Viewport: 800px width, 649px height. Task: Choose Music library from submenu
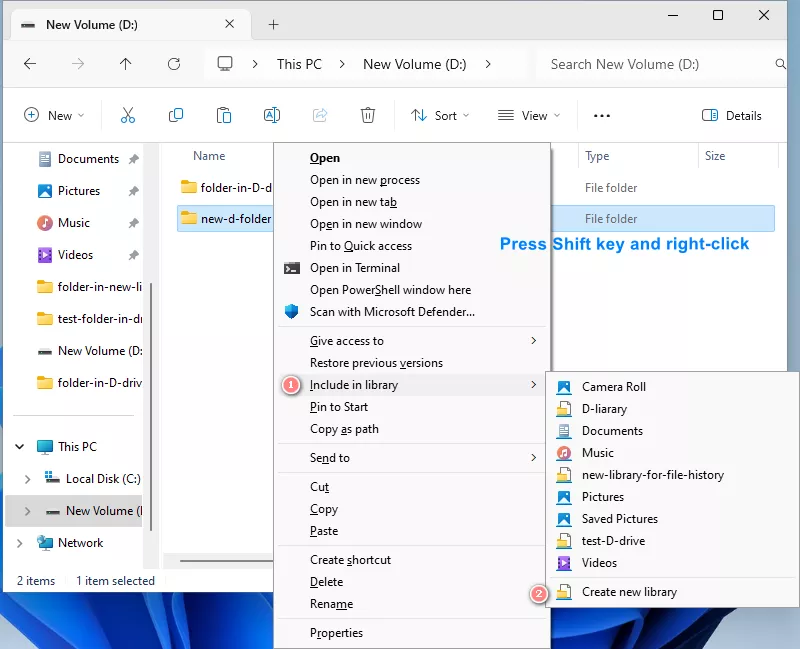[x=671, y=453]
